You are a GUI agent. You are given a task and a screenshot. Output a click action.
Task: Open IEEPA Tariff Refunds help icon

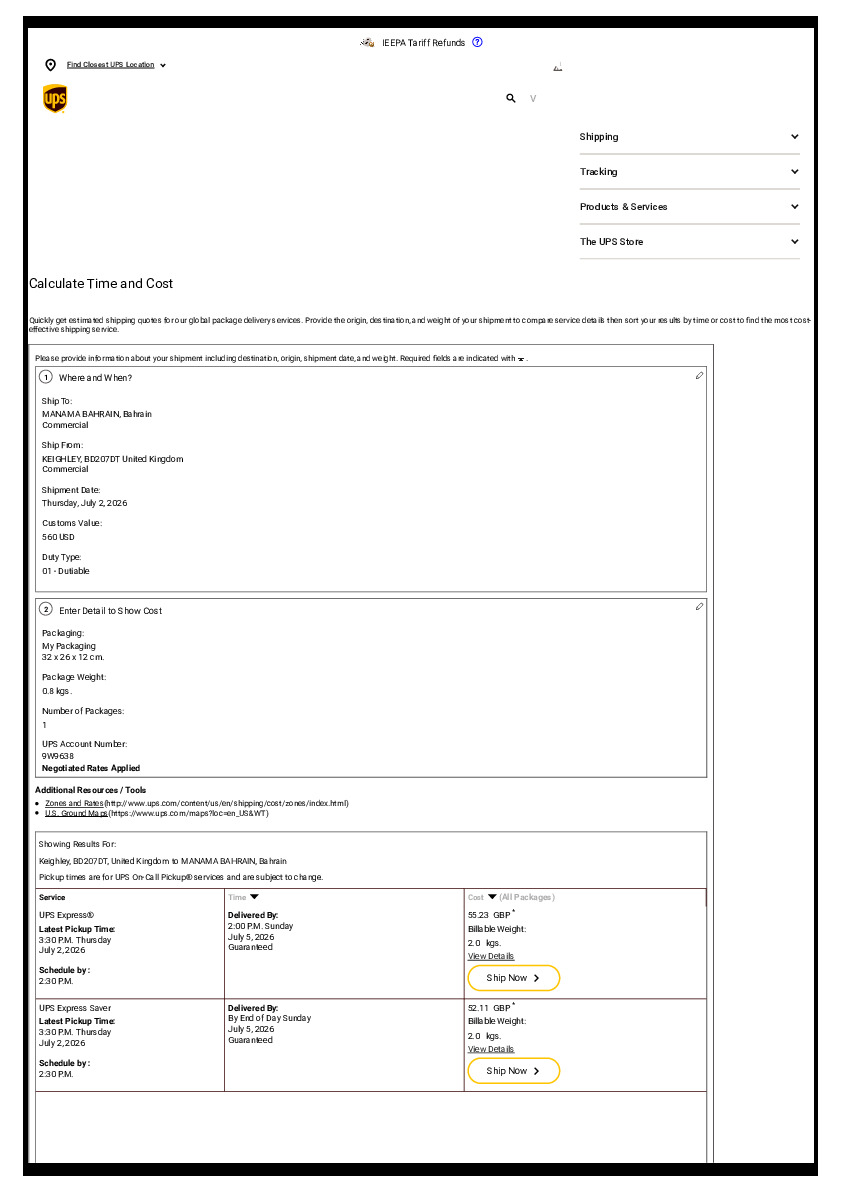click(477, 43)
